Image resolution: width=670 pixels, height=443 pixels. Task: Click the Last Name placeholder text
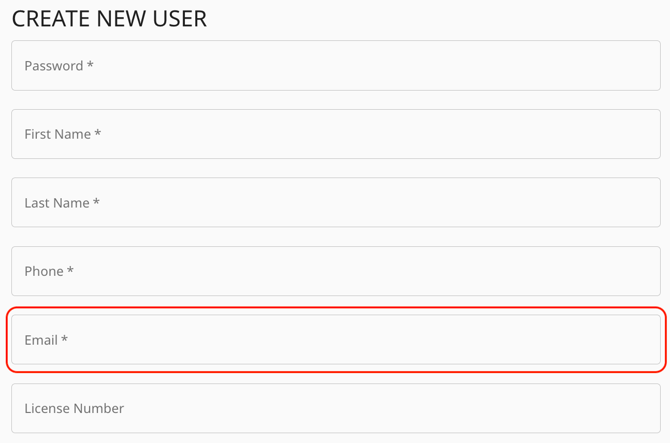click(x=57, y=203)
